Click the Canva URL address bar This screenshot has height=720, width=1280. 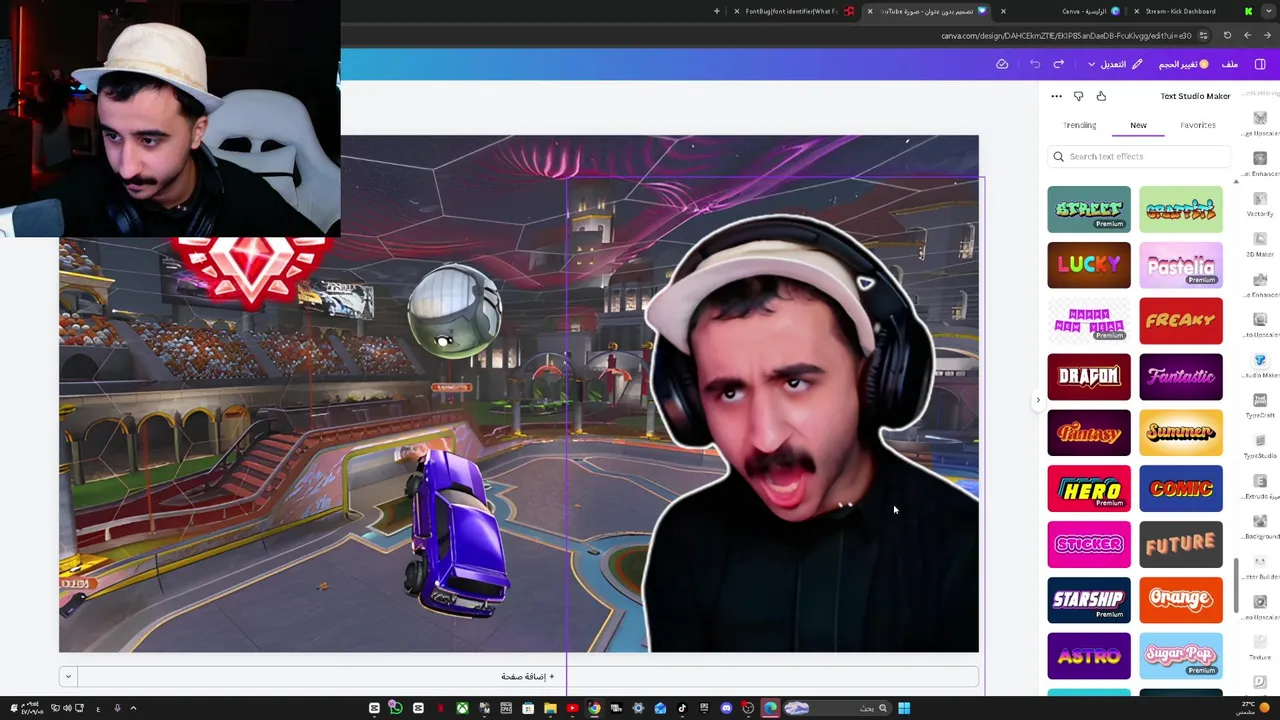point(1065,36)
